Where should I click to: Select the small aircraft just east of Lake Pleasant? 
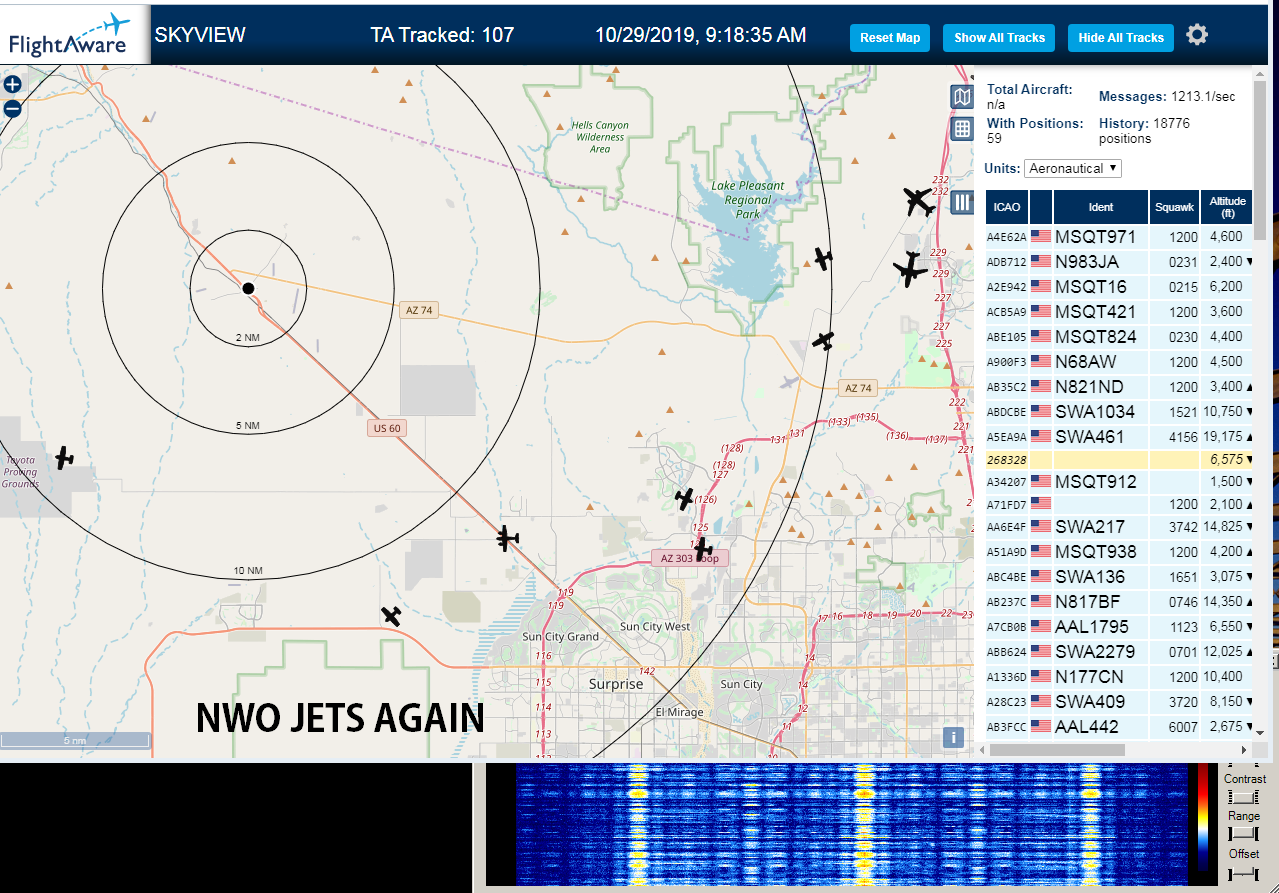coord(823,259)
